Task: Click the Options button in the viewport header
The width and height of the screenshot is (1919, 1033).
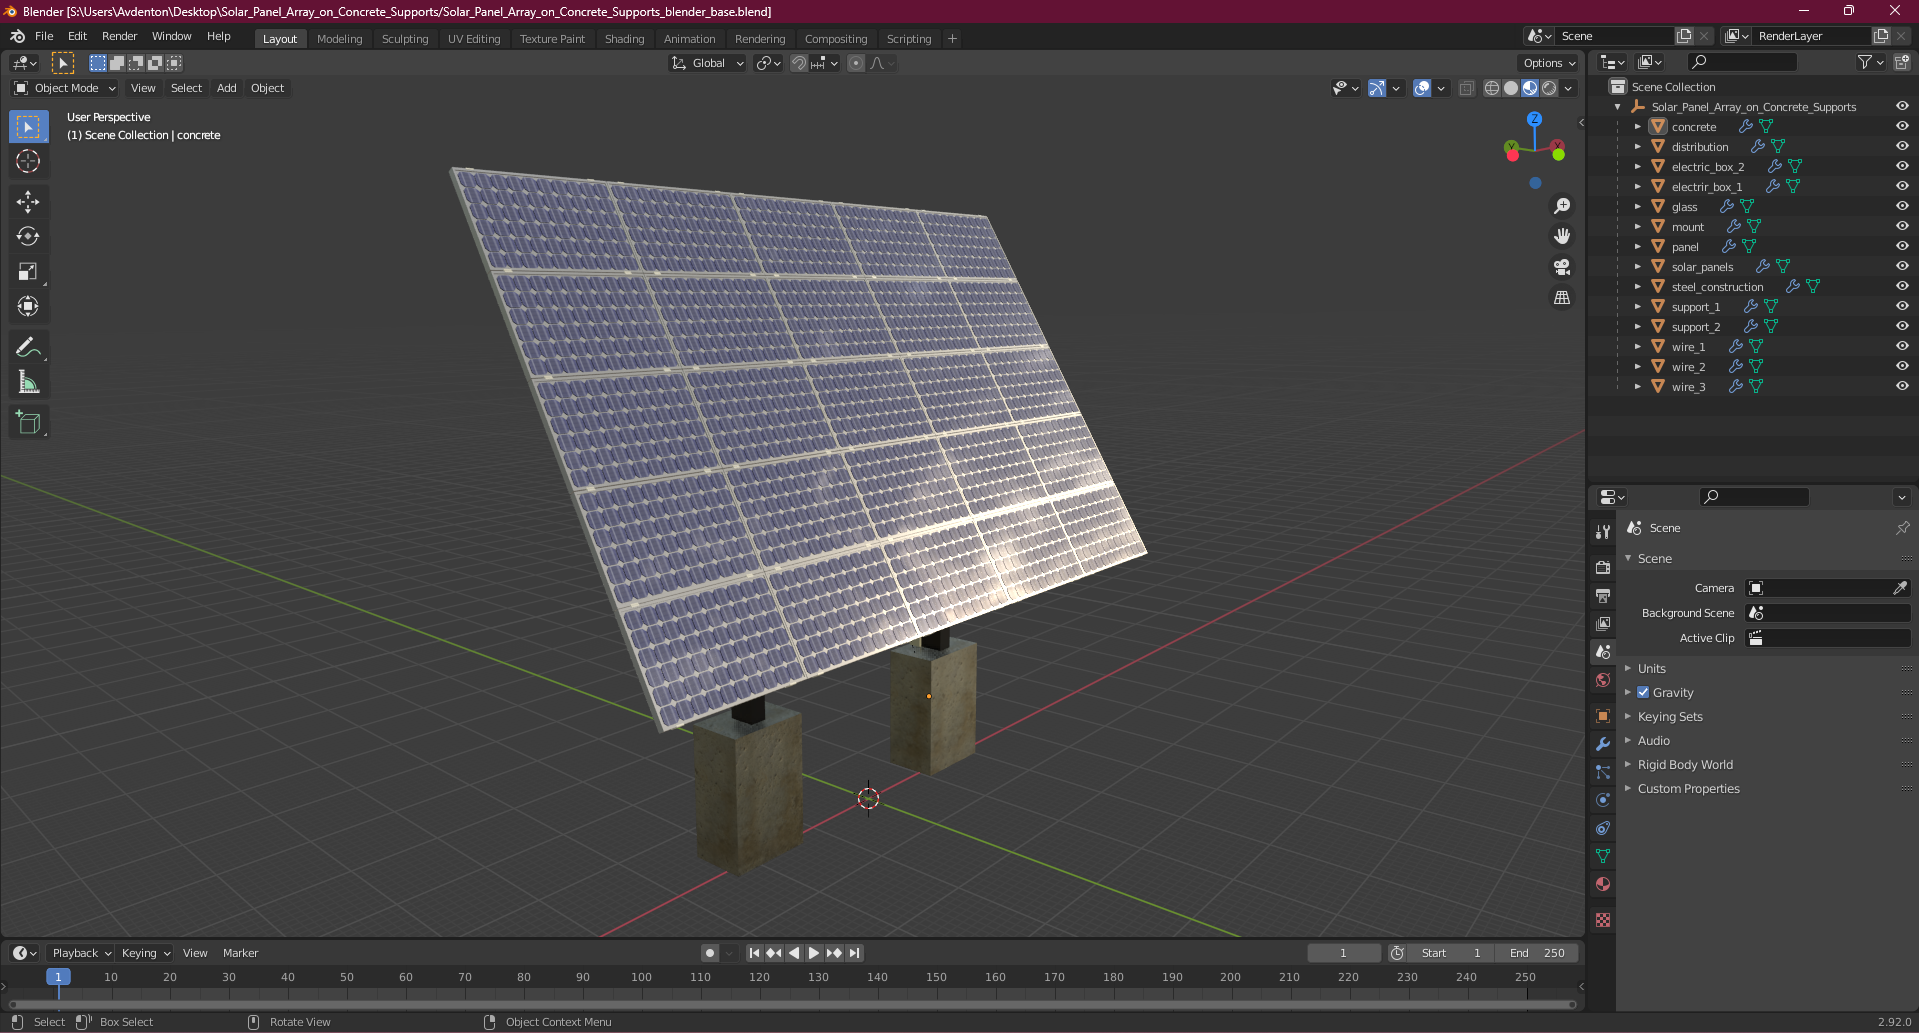Action: click(1548, 63)
